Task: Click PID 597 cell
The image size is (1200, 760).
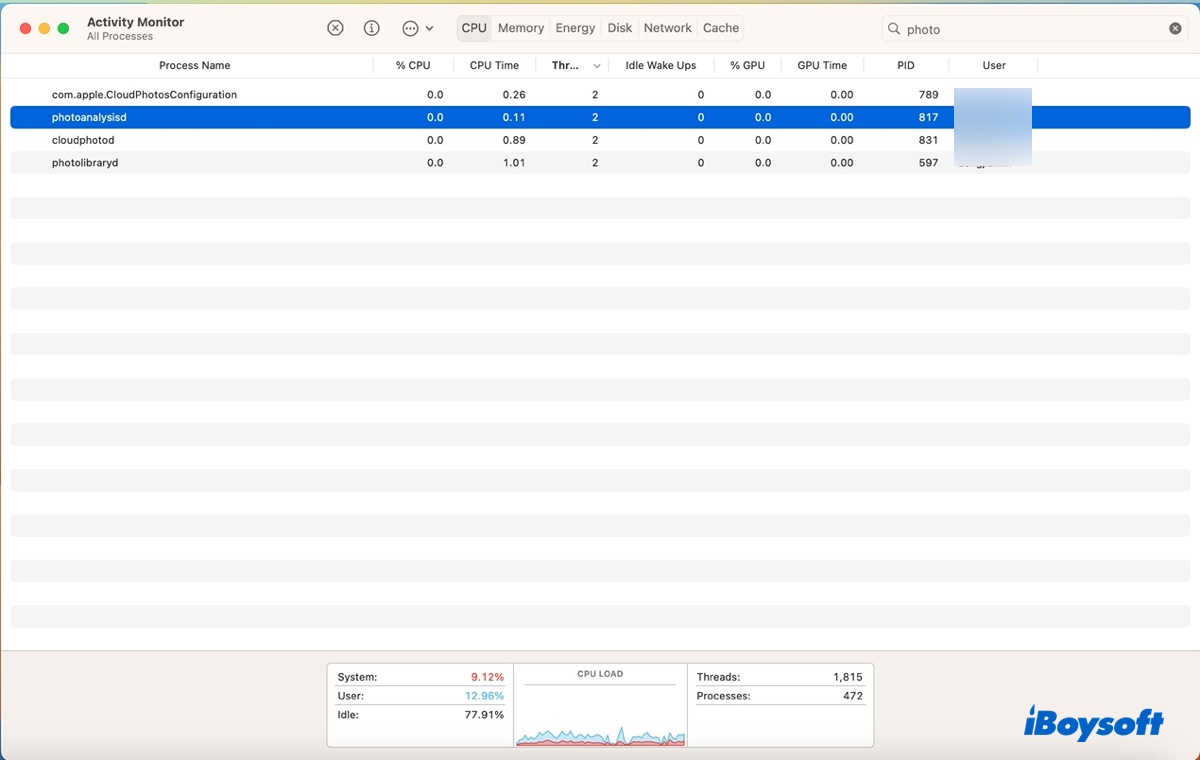Action: click(928, 163)
